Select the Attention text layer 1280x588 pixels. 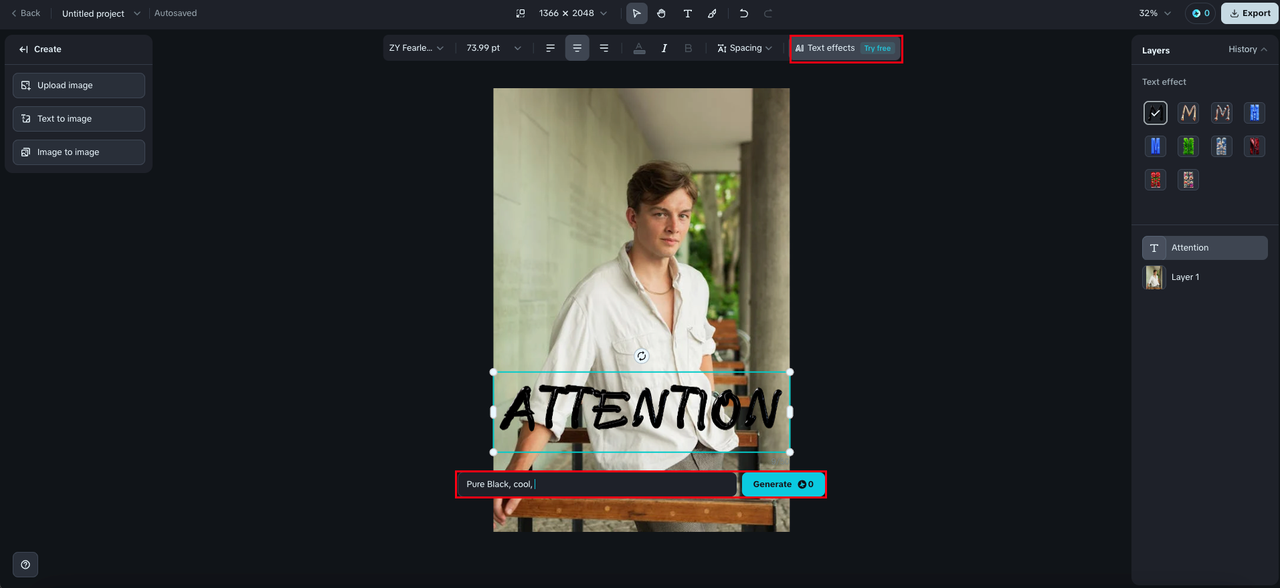[x=1205, y=248]
